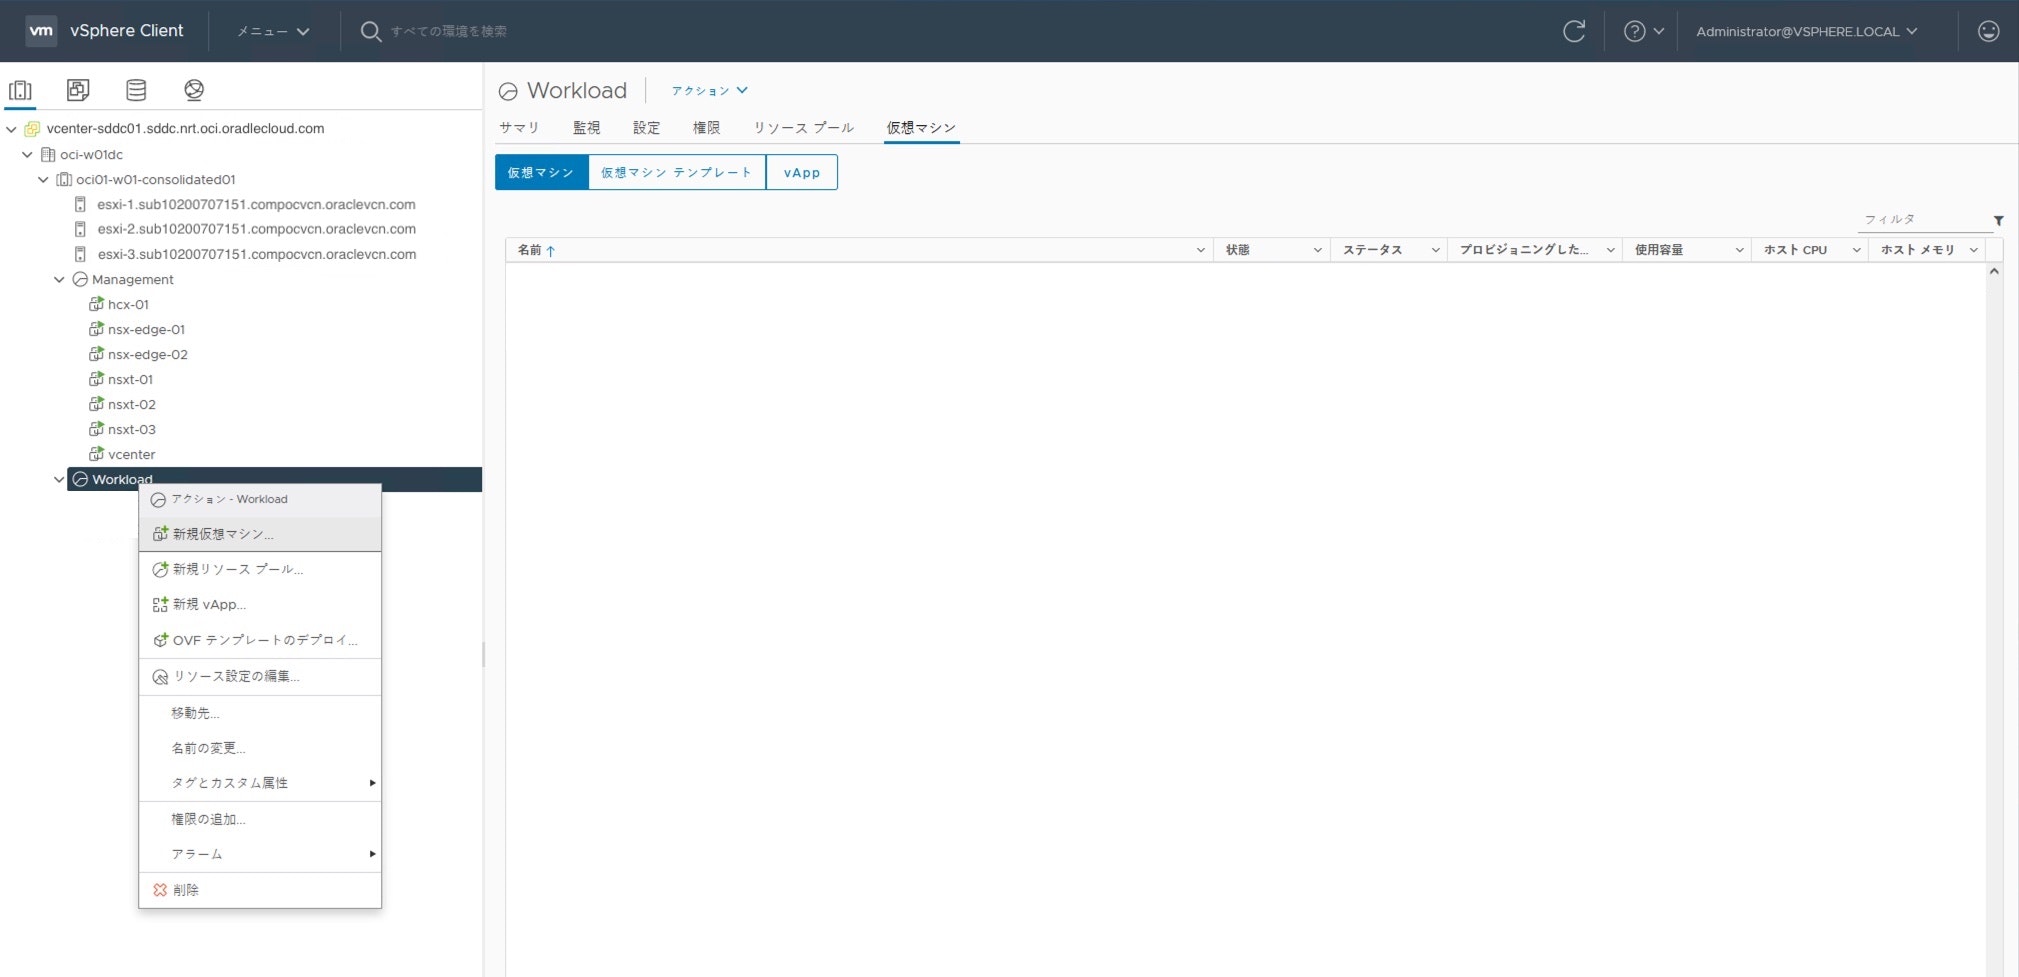Click the nsx-edge-01 VM icon
2019x977 pixels.
(x=96, y=329)
